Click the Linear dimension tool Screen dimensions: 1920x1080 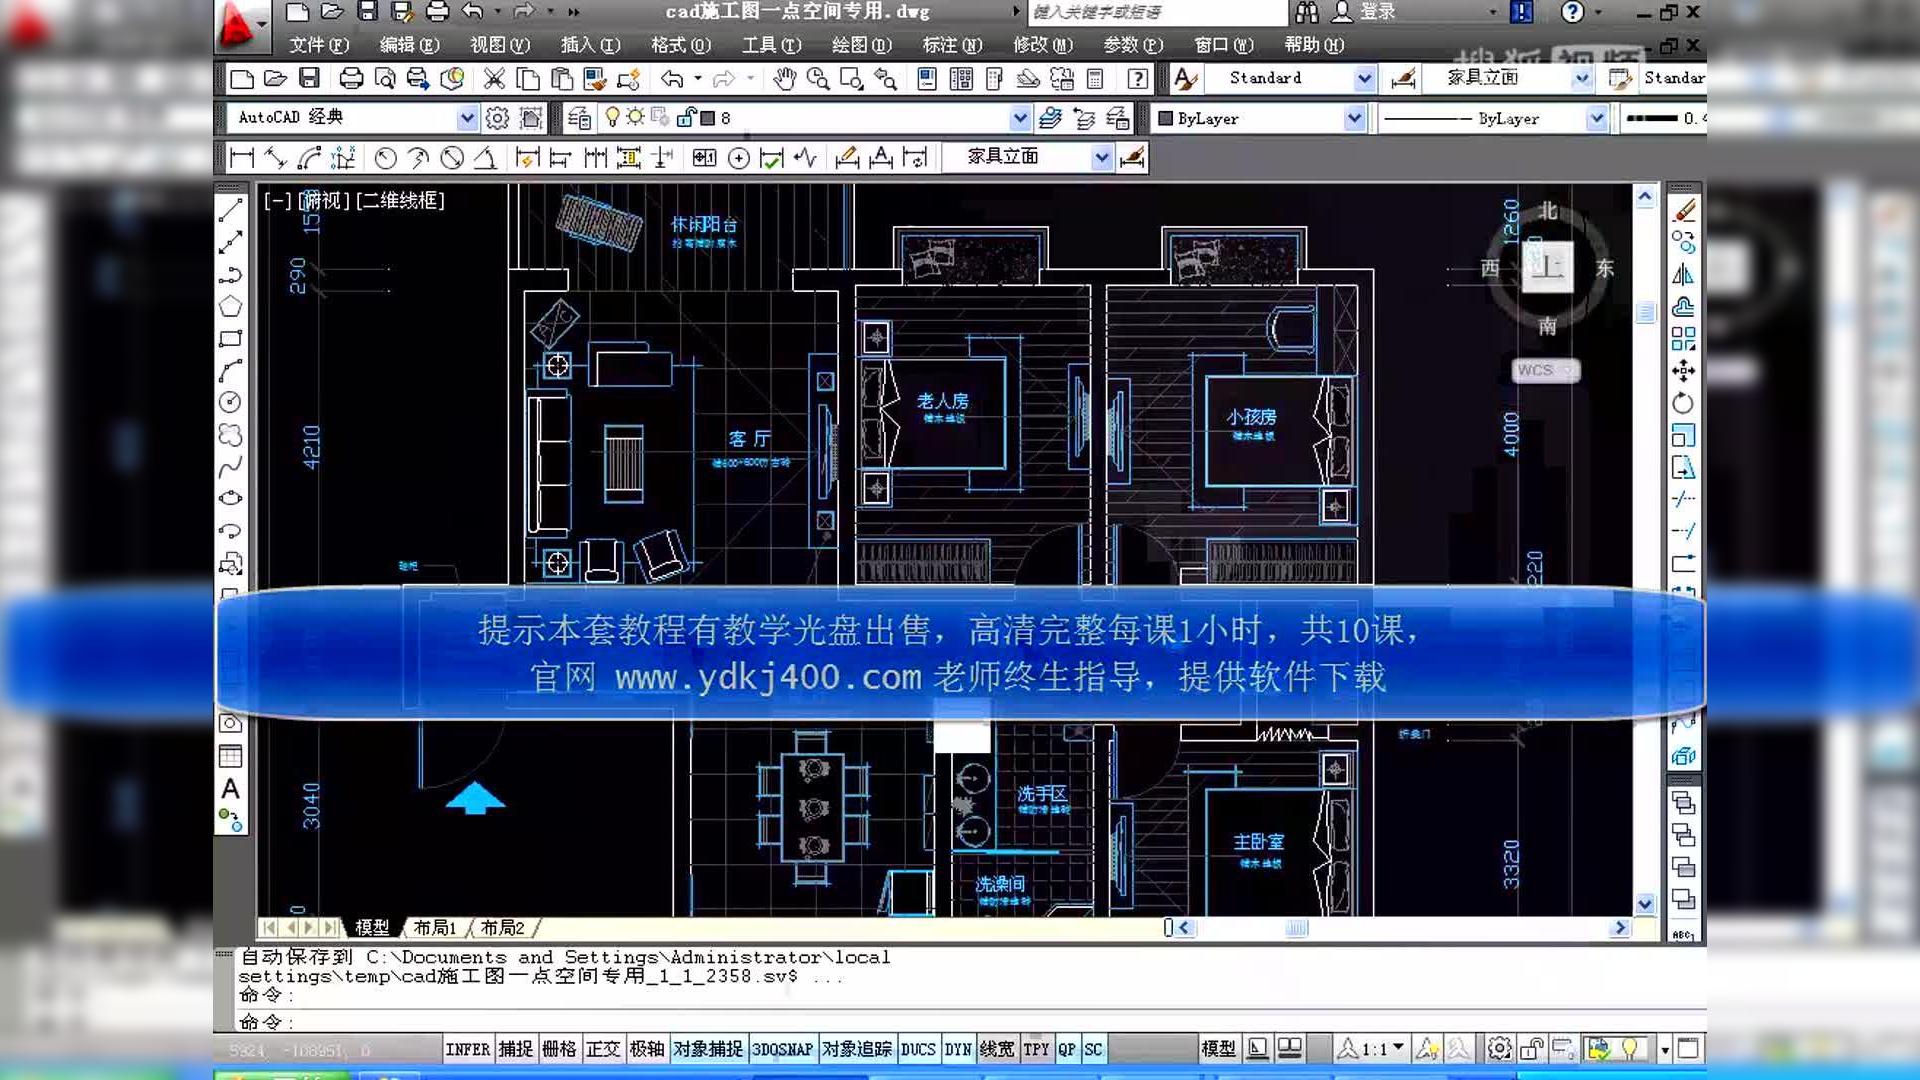[241, 158]
